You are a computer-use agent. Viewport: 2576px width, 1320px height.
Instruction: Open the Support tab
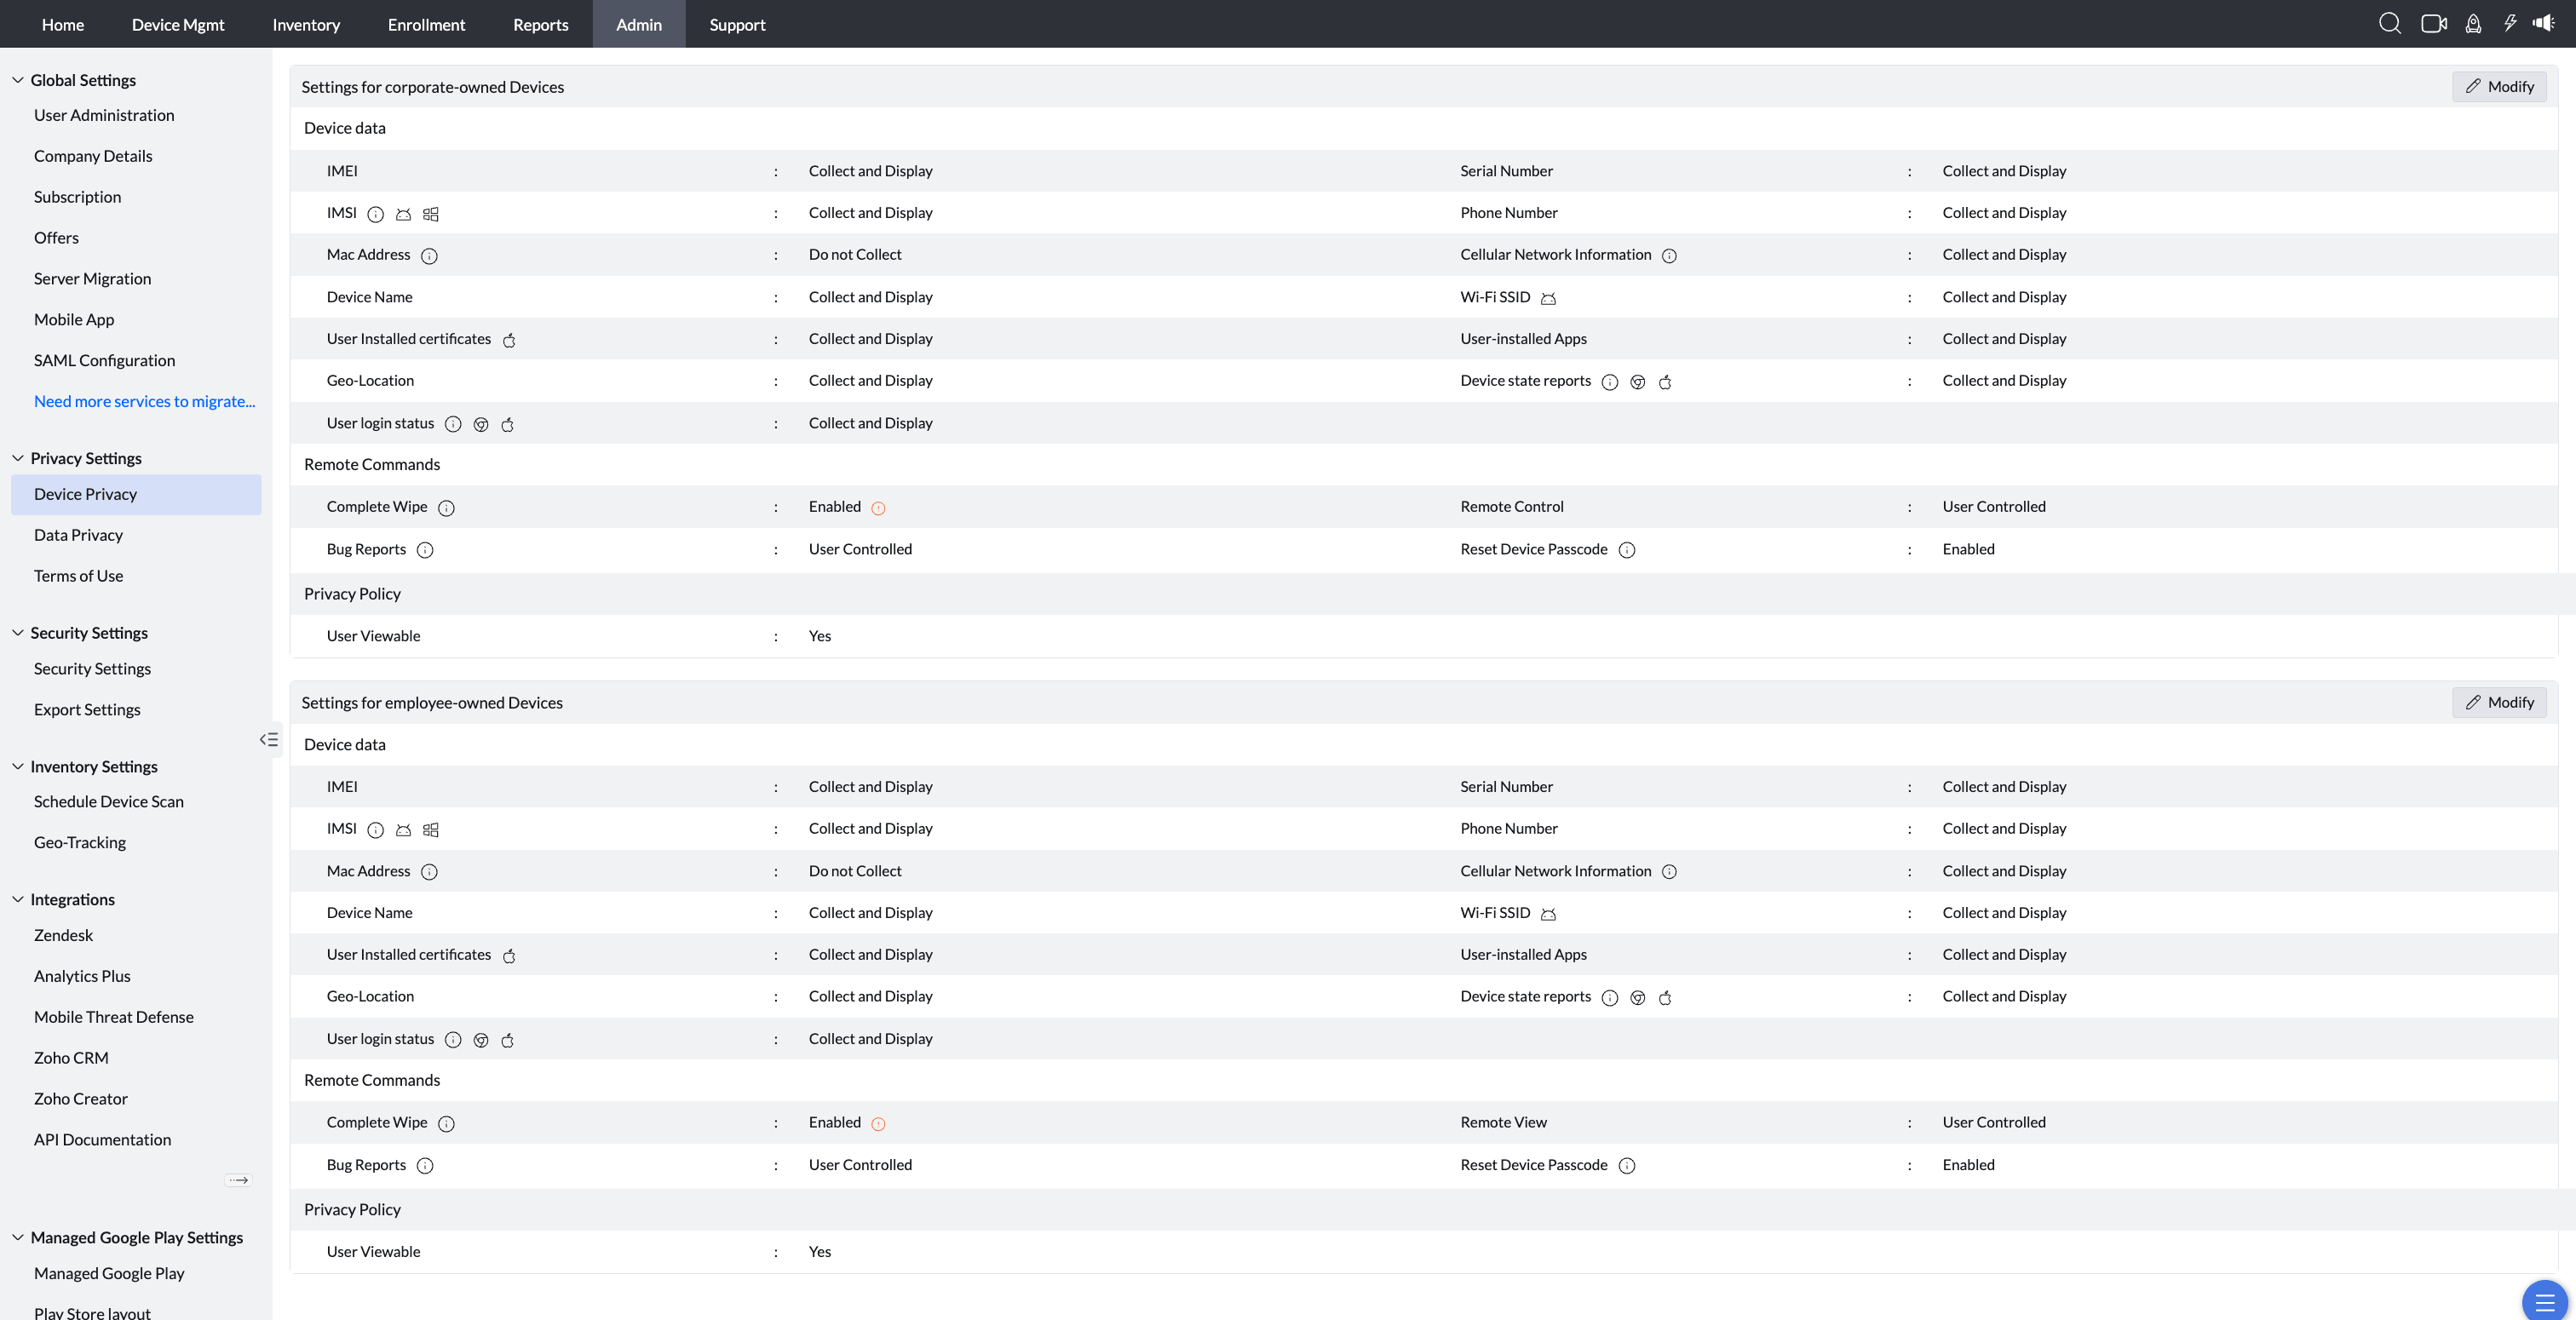pyautogui.click(x=737, y=24)
